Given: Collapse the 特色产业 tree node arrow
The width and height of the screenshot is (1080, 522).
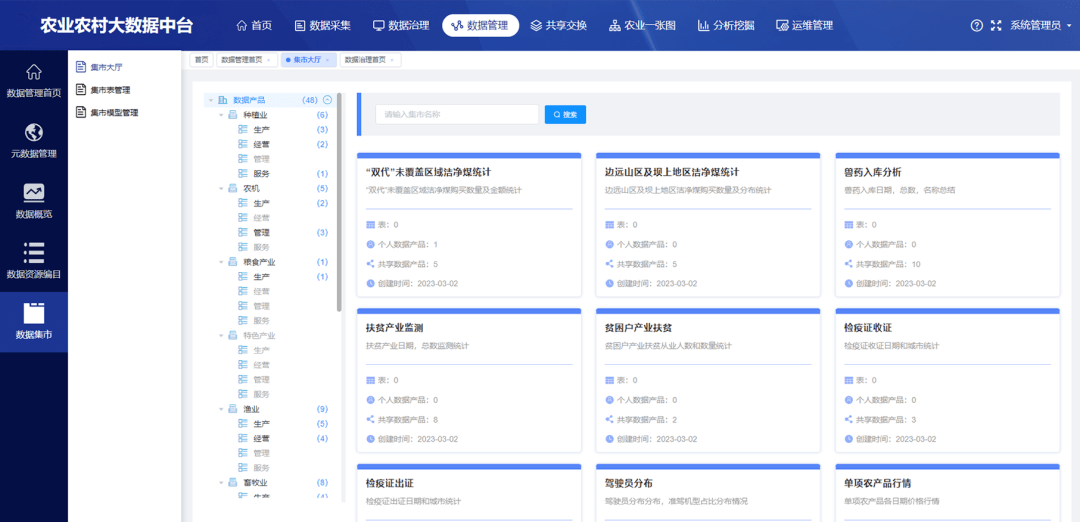Looking at the screenshot, I should [x=221, y=336].
